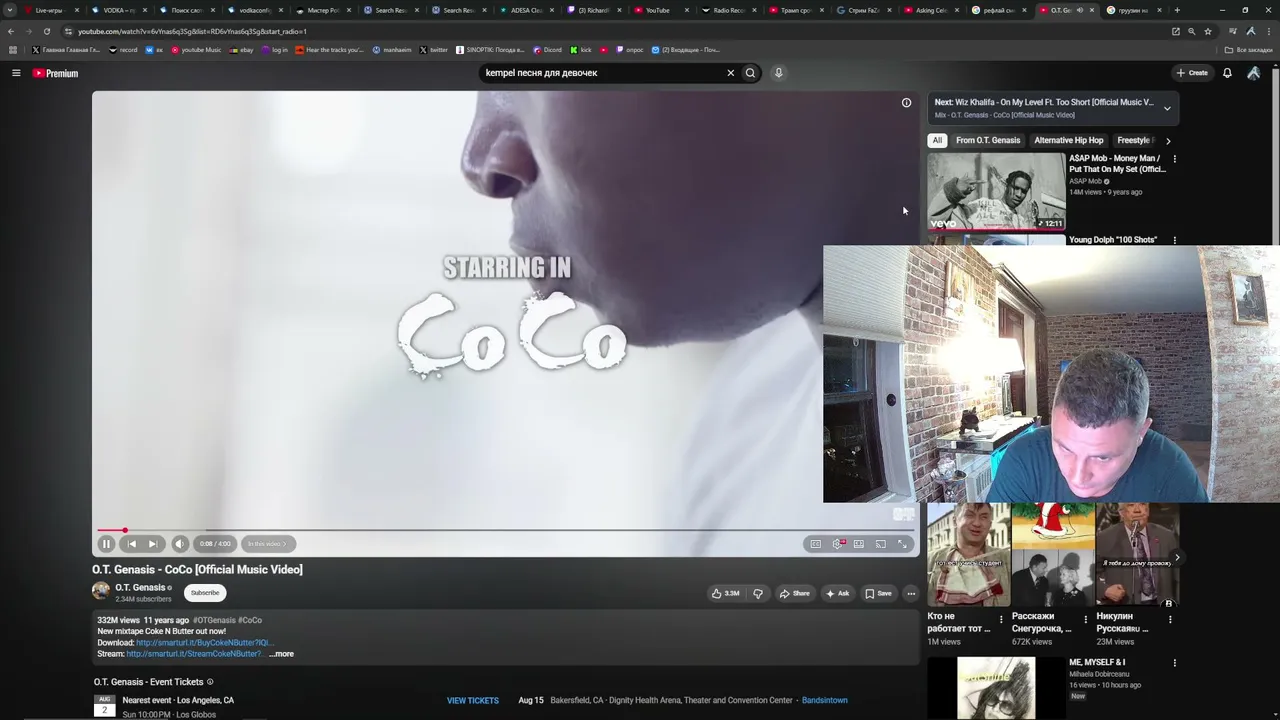Select the Alternative Hip Hop chip

click(1069, 140)
